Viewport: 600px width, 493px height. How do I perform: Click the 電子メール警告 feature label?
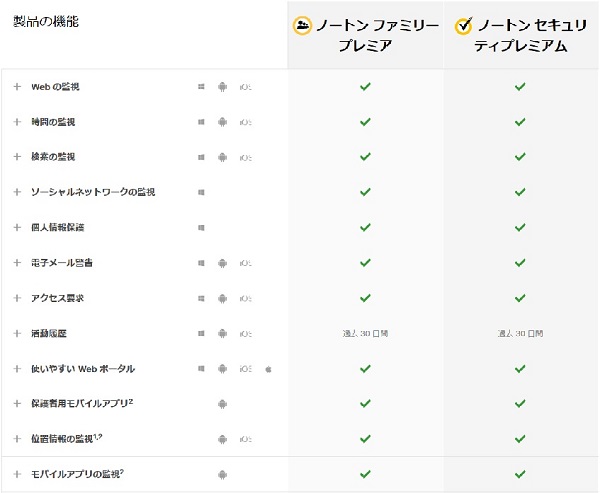[62, 263]
